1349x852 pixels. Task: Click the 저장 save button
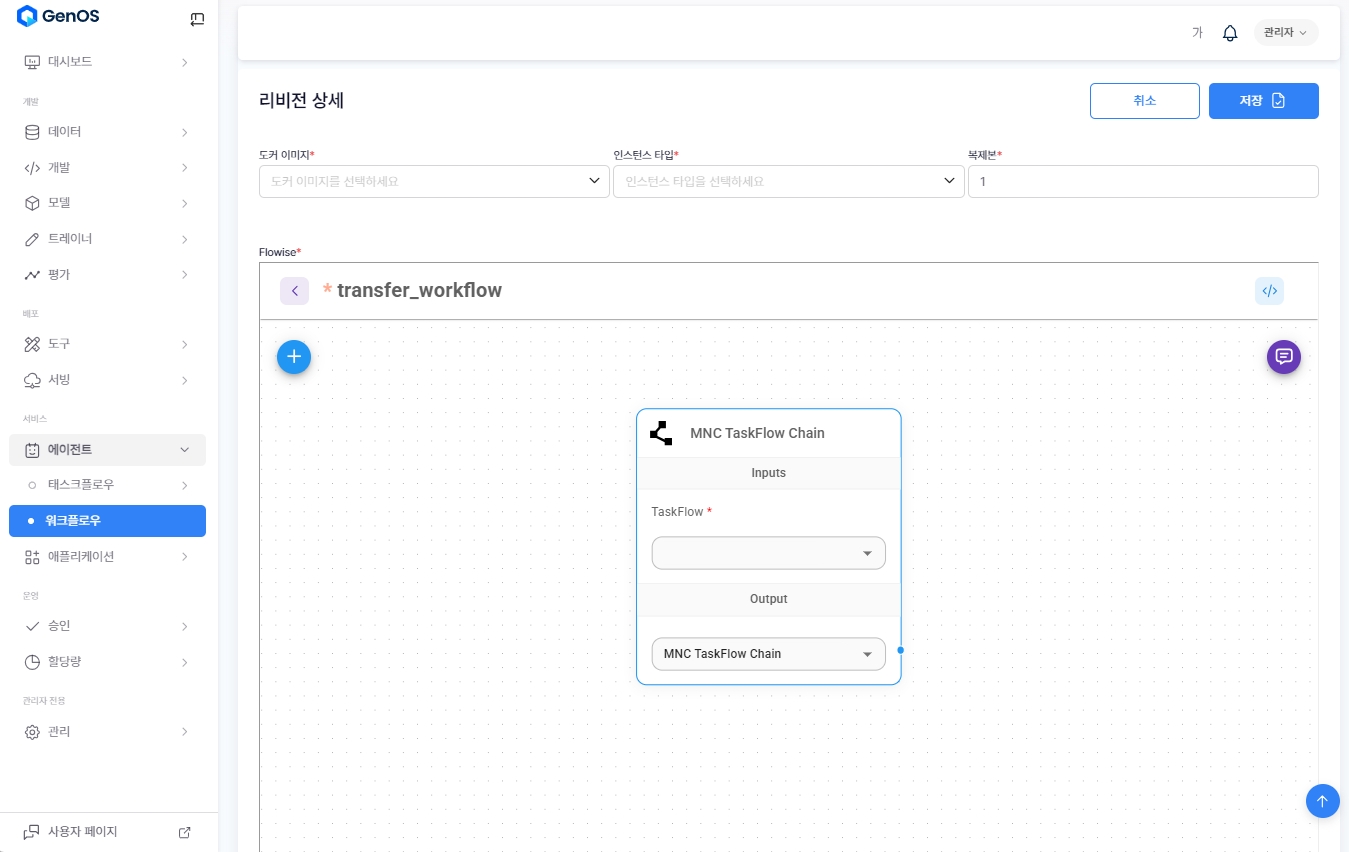click(x=1263, y=101)
